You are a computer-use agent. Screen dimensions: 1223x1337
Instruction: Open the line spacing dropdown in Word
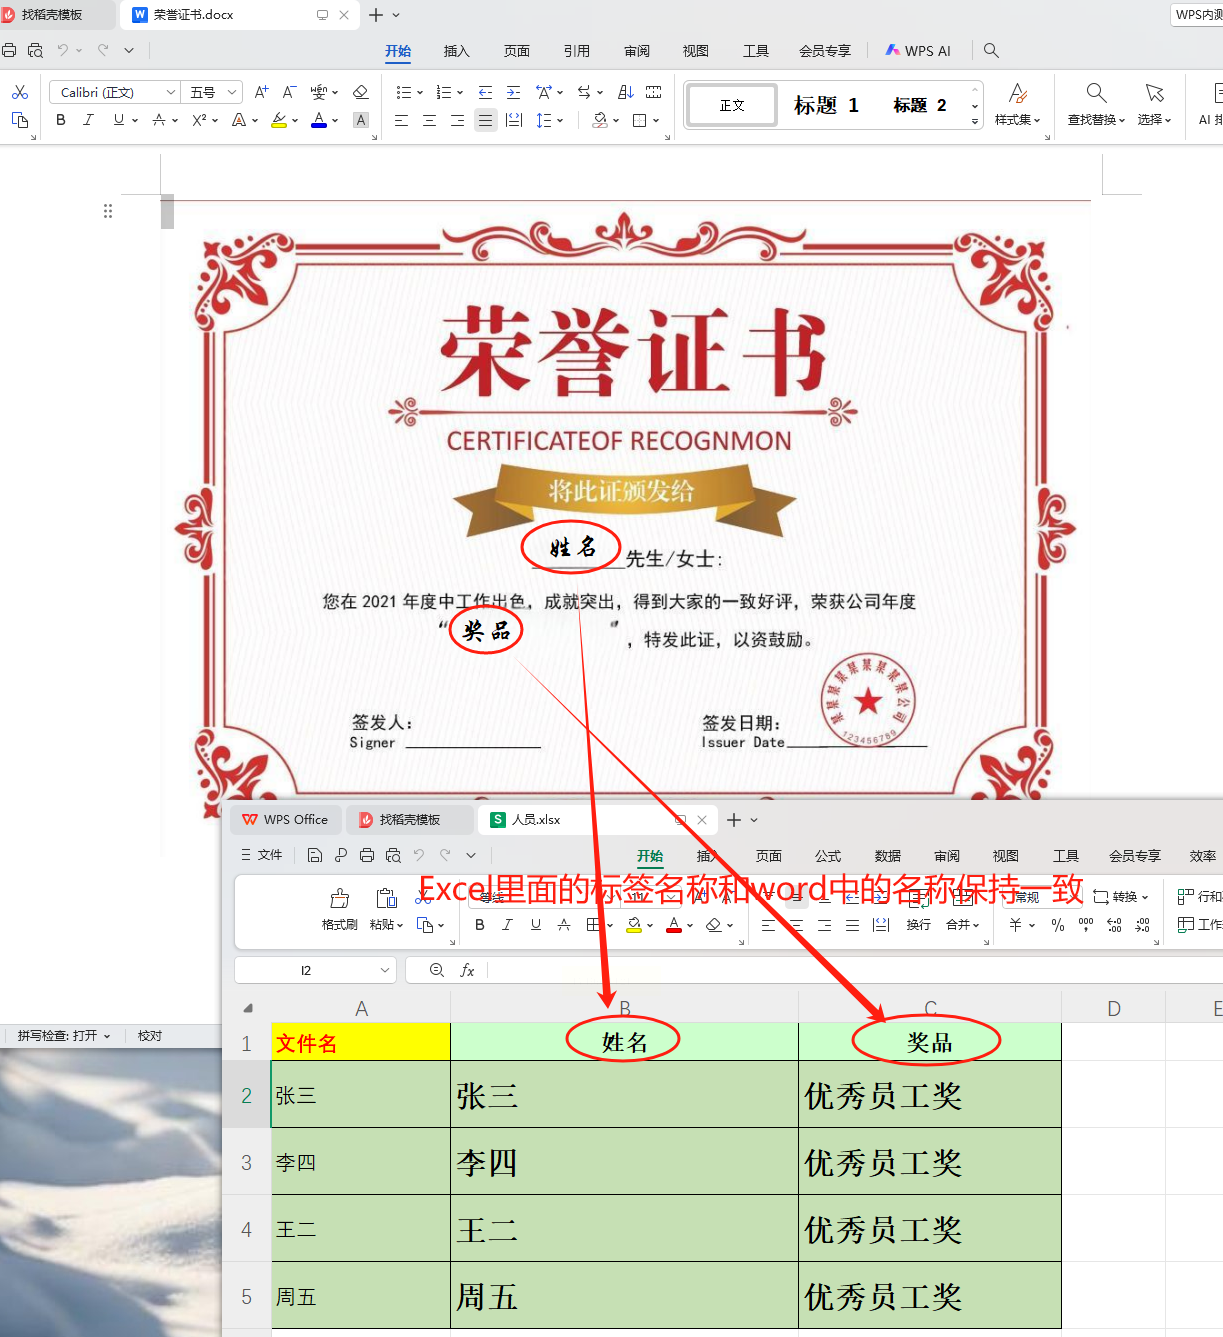pos(560,120)
